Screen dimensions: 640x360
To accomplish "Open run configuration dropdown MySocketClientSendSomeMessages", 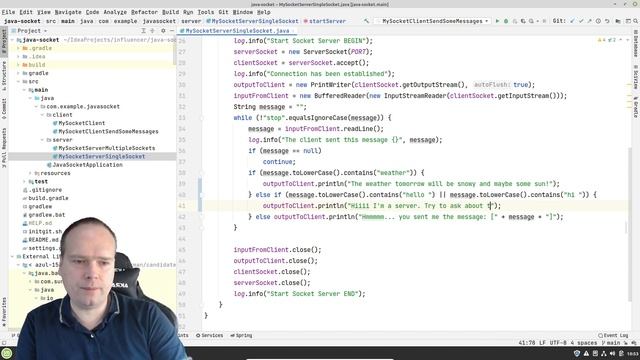I will click(x=433, y=21).
